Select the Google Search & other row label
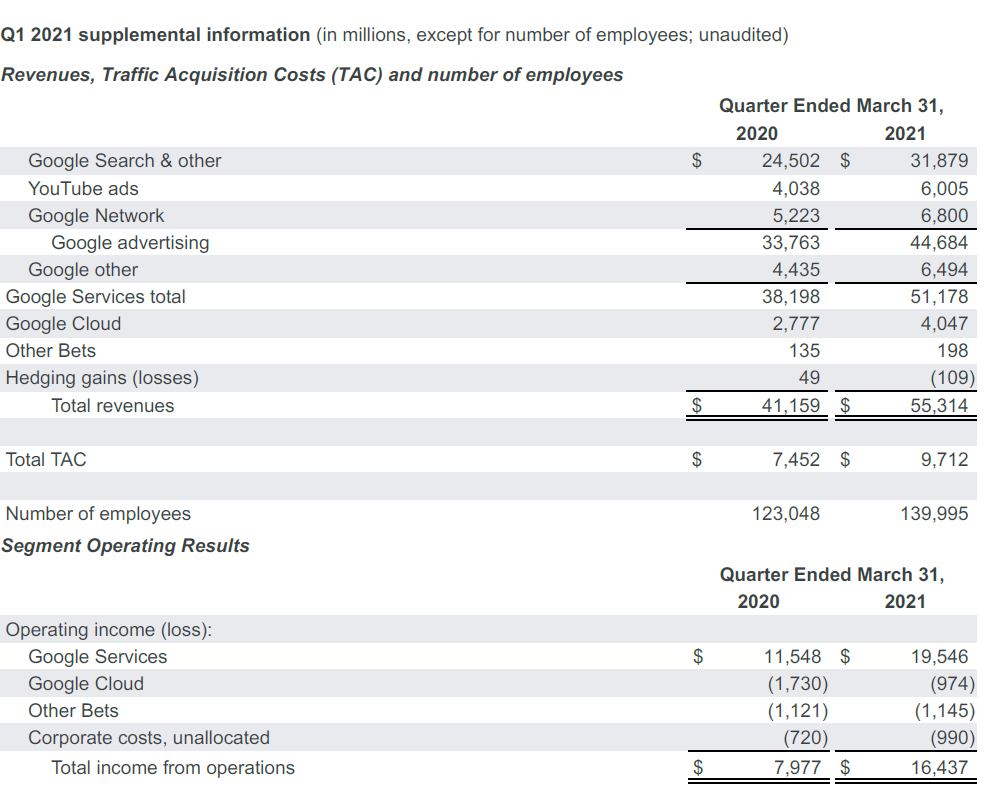This screenshot has height=787, width=984. click(x=125, y=161)
